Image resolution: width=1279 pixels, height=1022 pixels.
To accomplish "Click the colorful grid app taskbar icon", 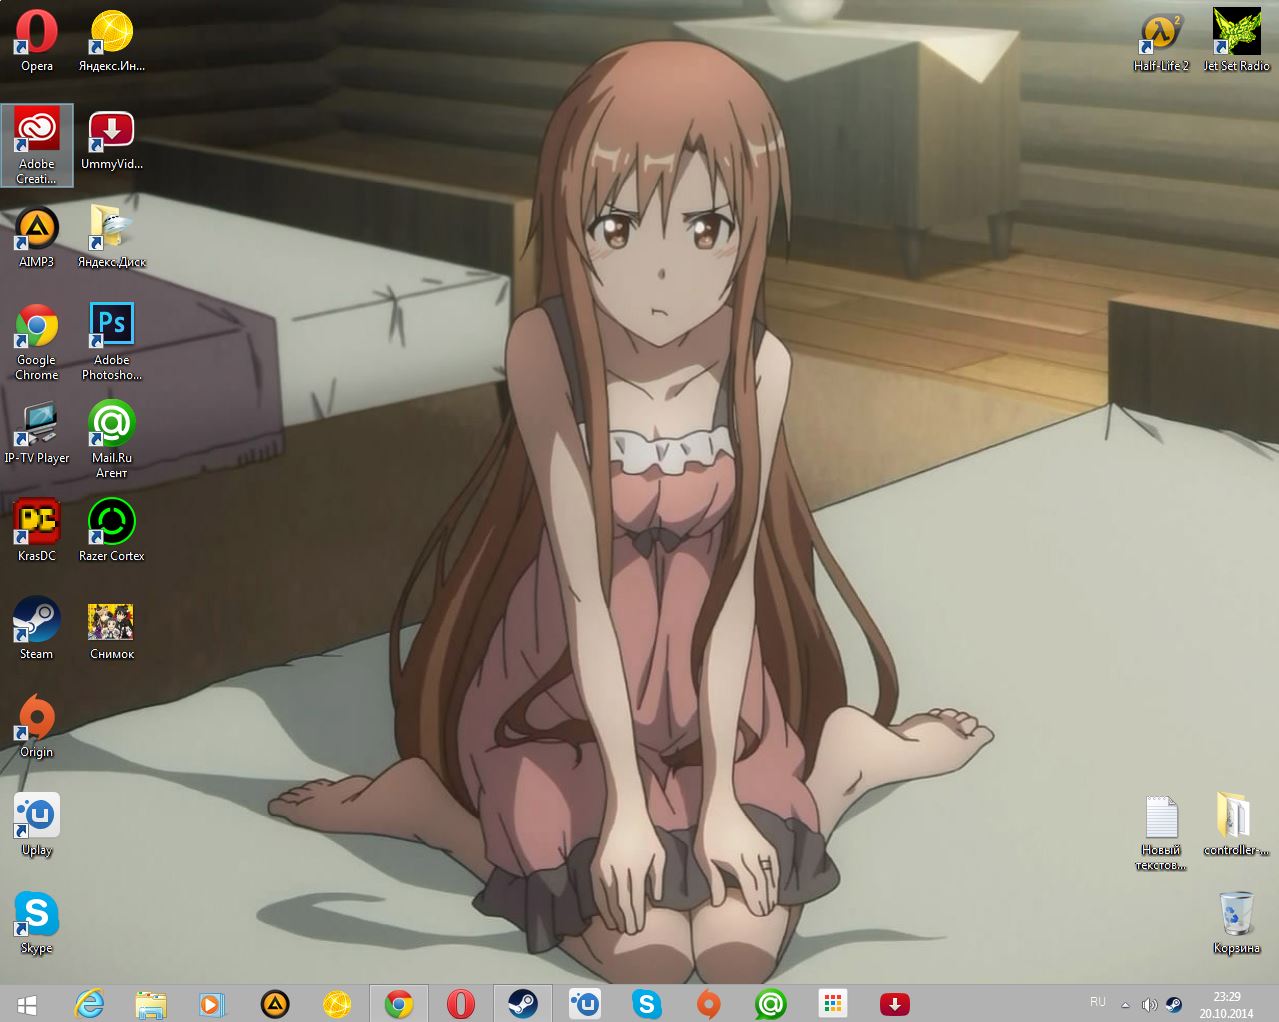I will click(x=833, y=1003).
